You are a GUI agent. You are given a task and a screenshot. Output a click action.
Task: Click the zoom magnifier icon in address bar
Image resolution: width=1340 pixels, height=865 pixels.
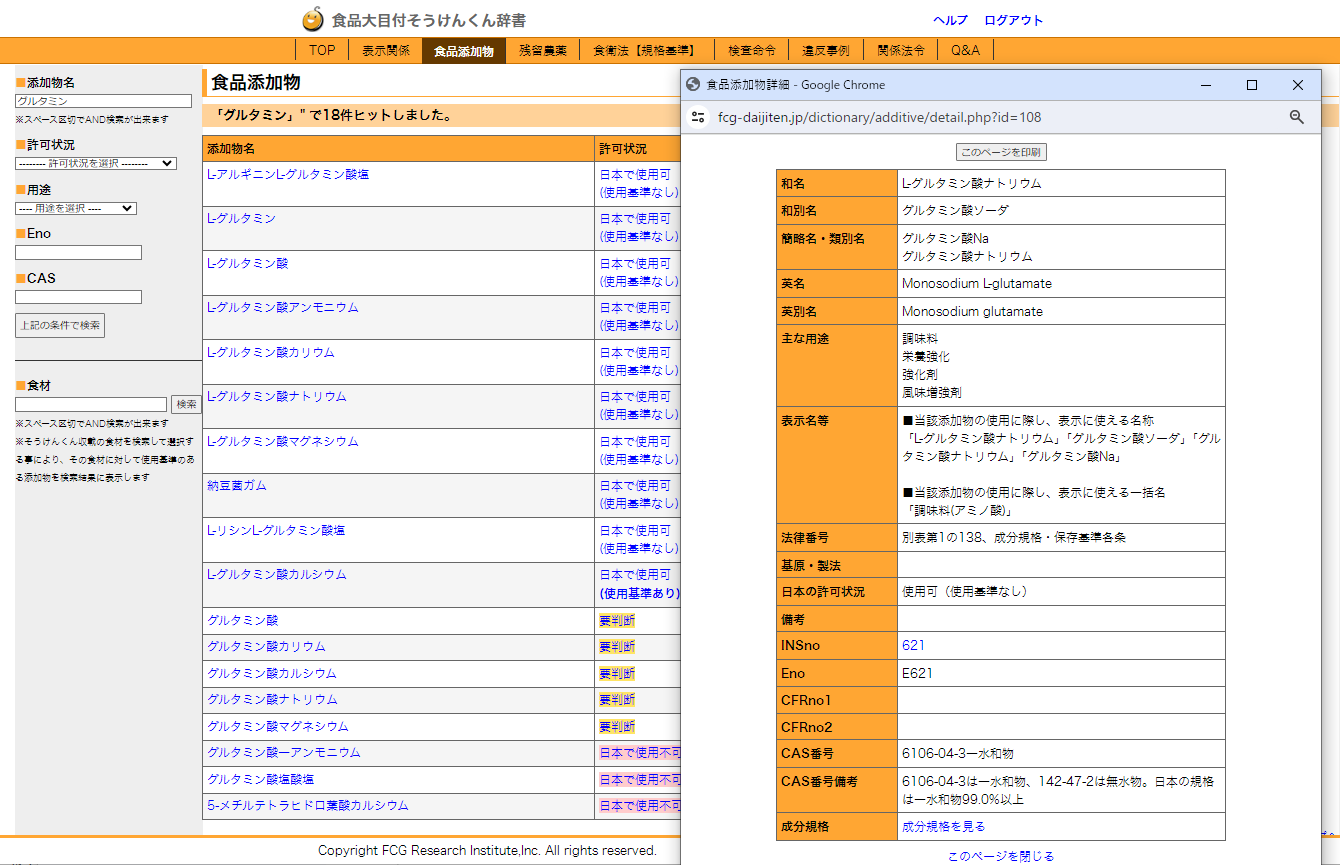click(x=1296, y=117)
